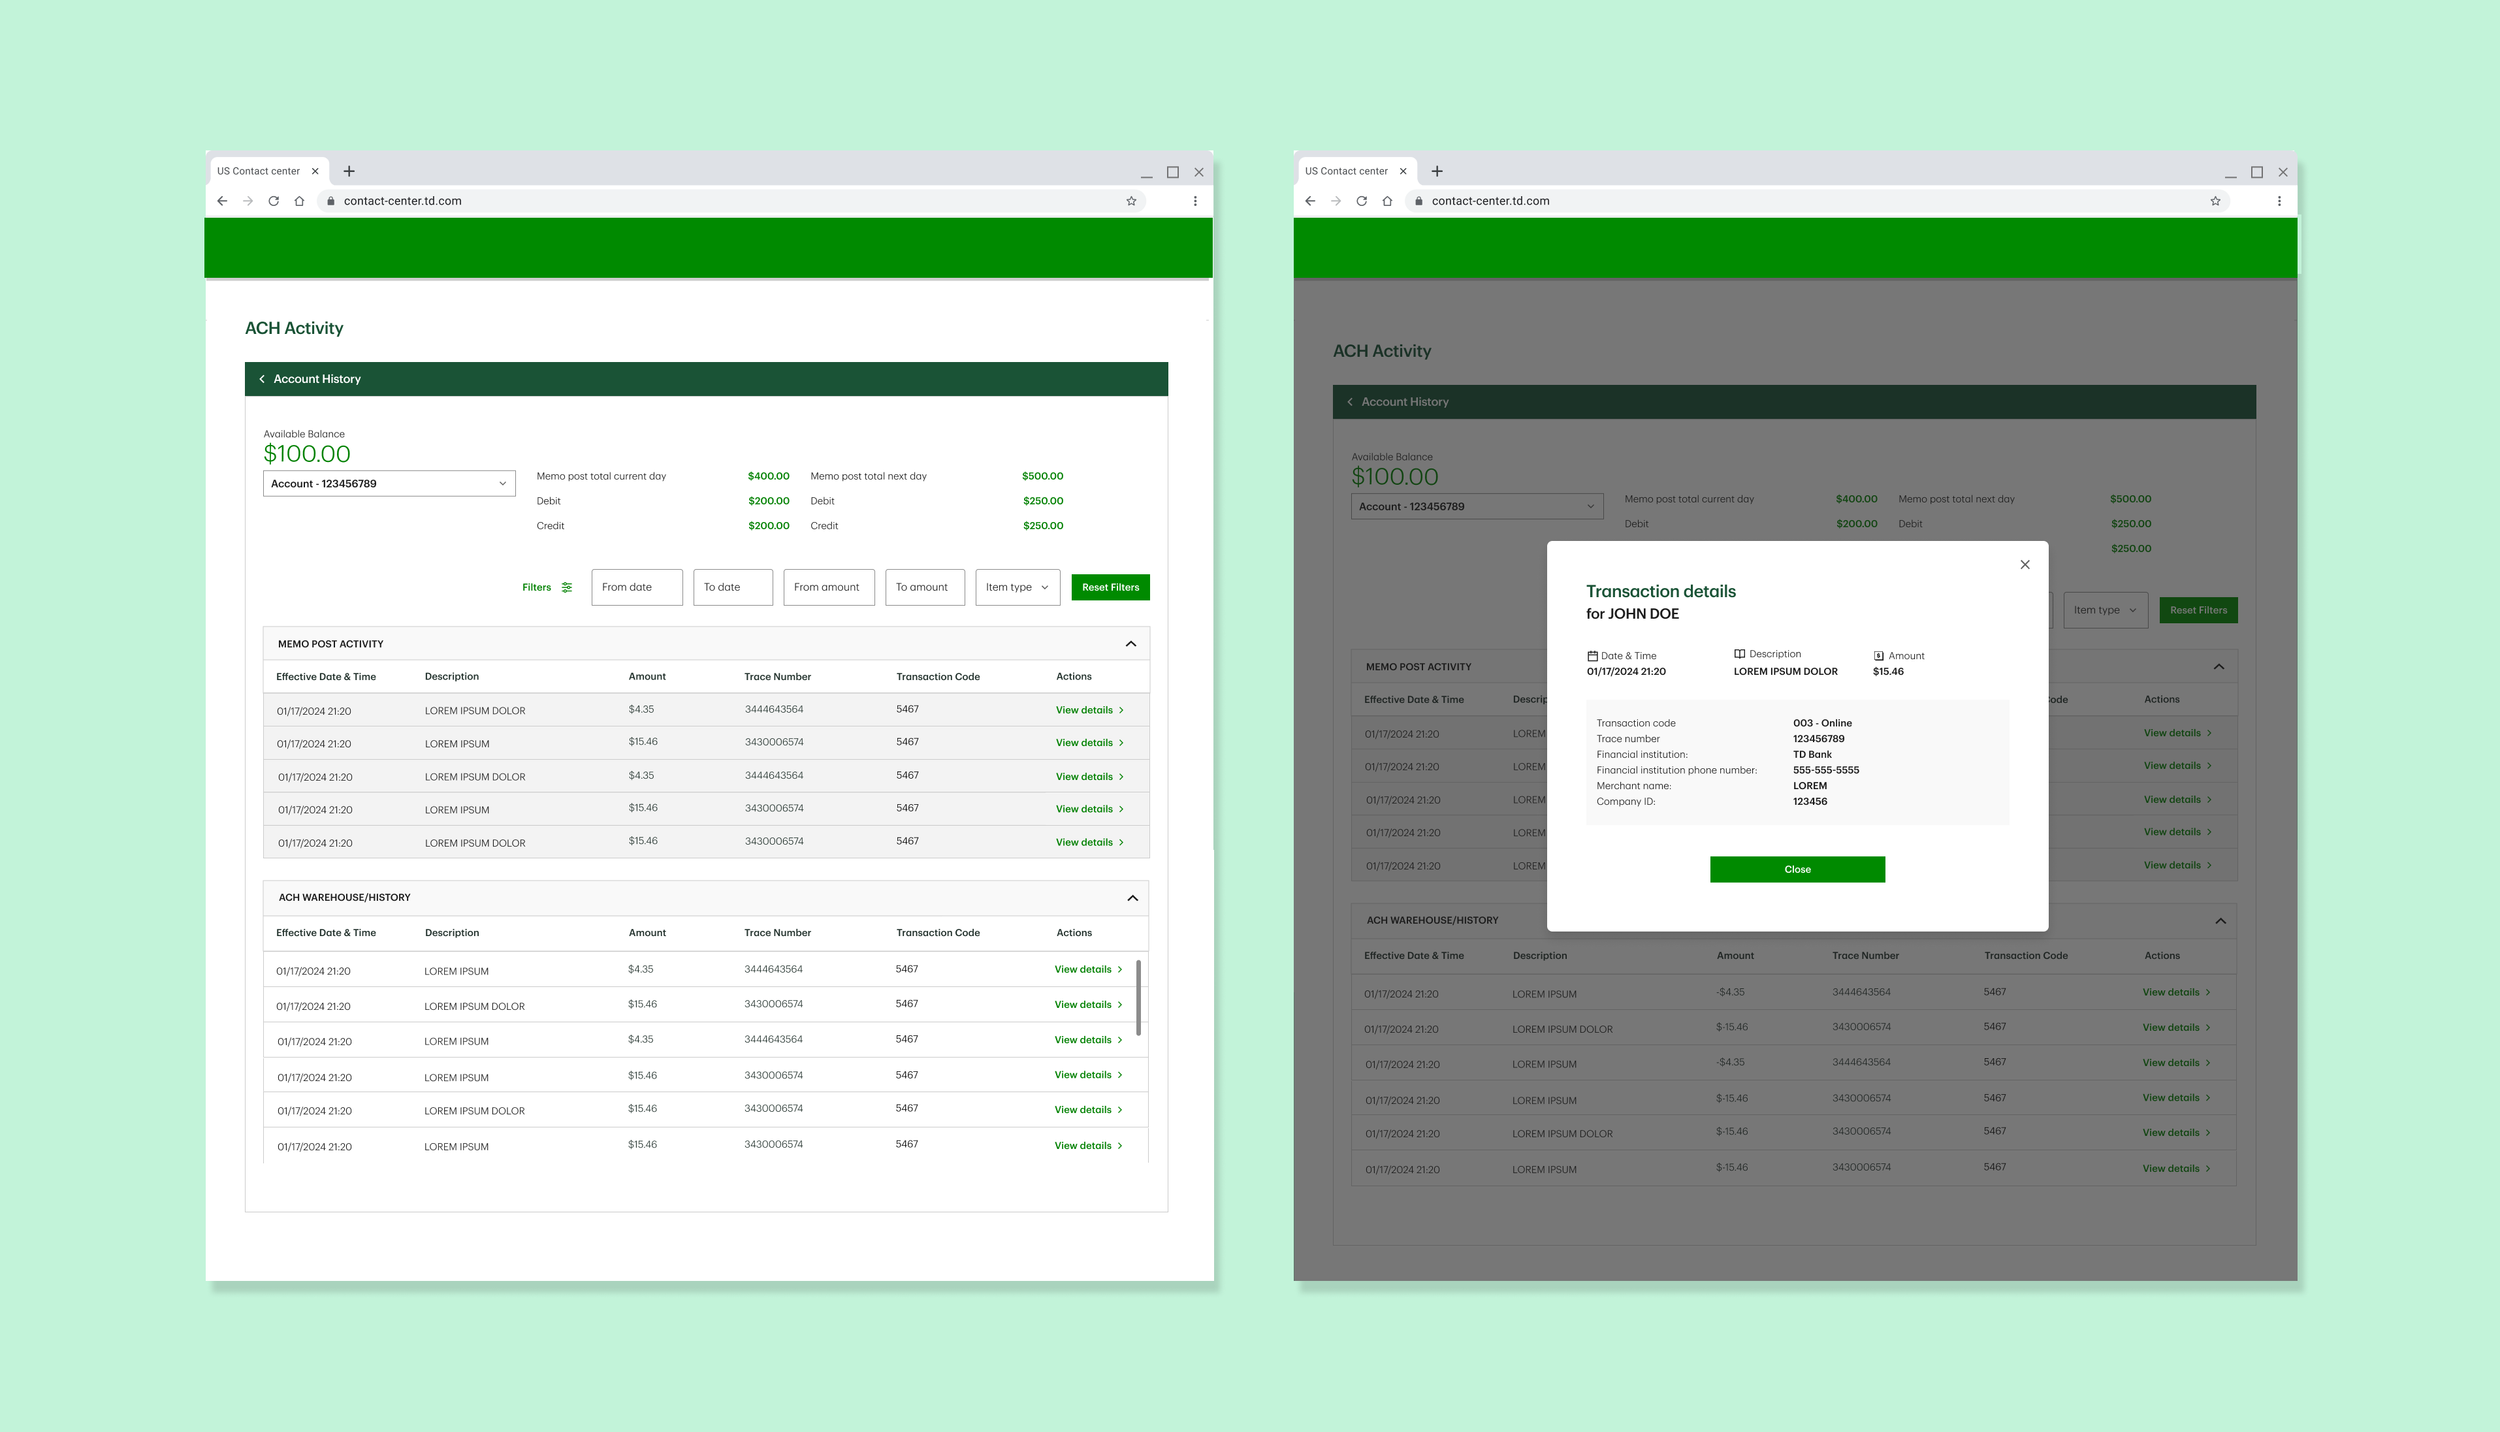2500x1432 pixels.
Task: Bookmark page with star icon in left browser
Action: click(1131, 201)
